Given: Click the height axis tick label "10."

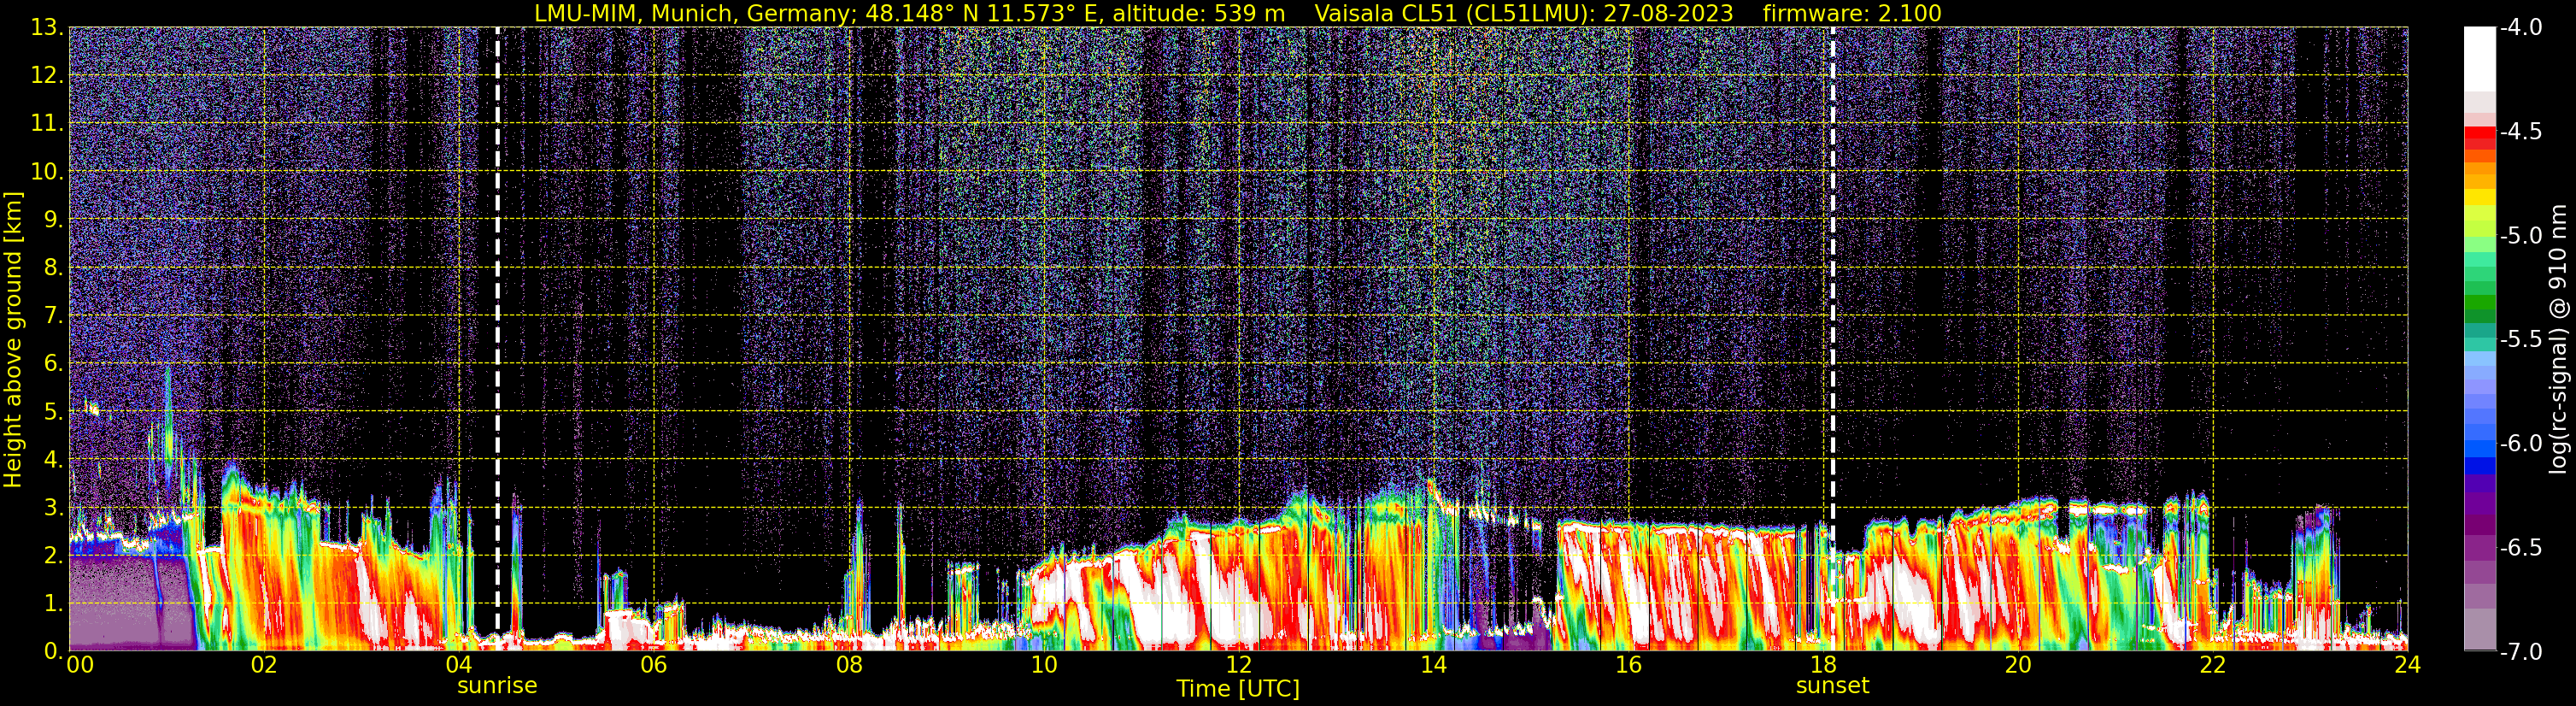Looking at the screenshot, I should tap(46, 171).
